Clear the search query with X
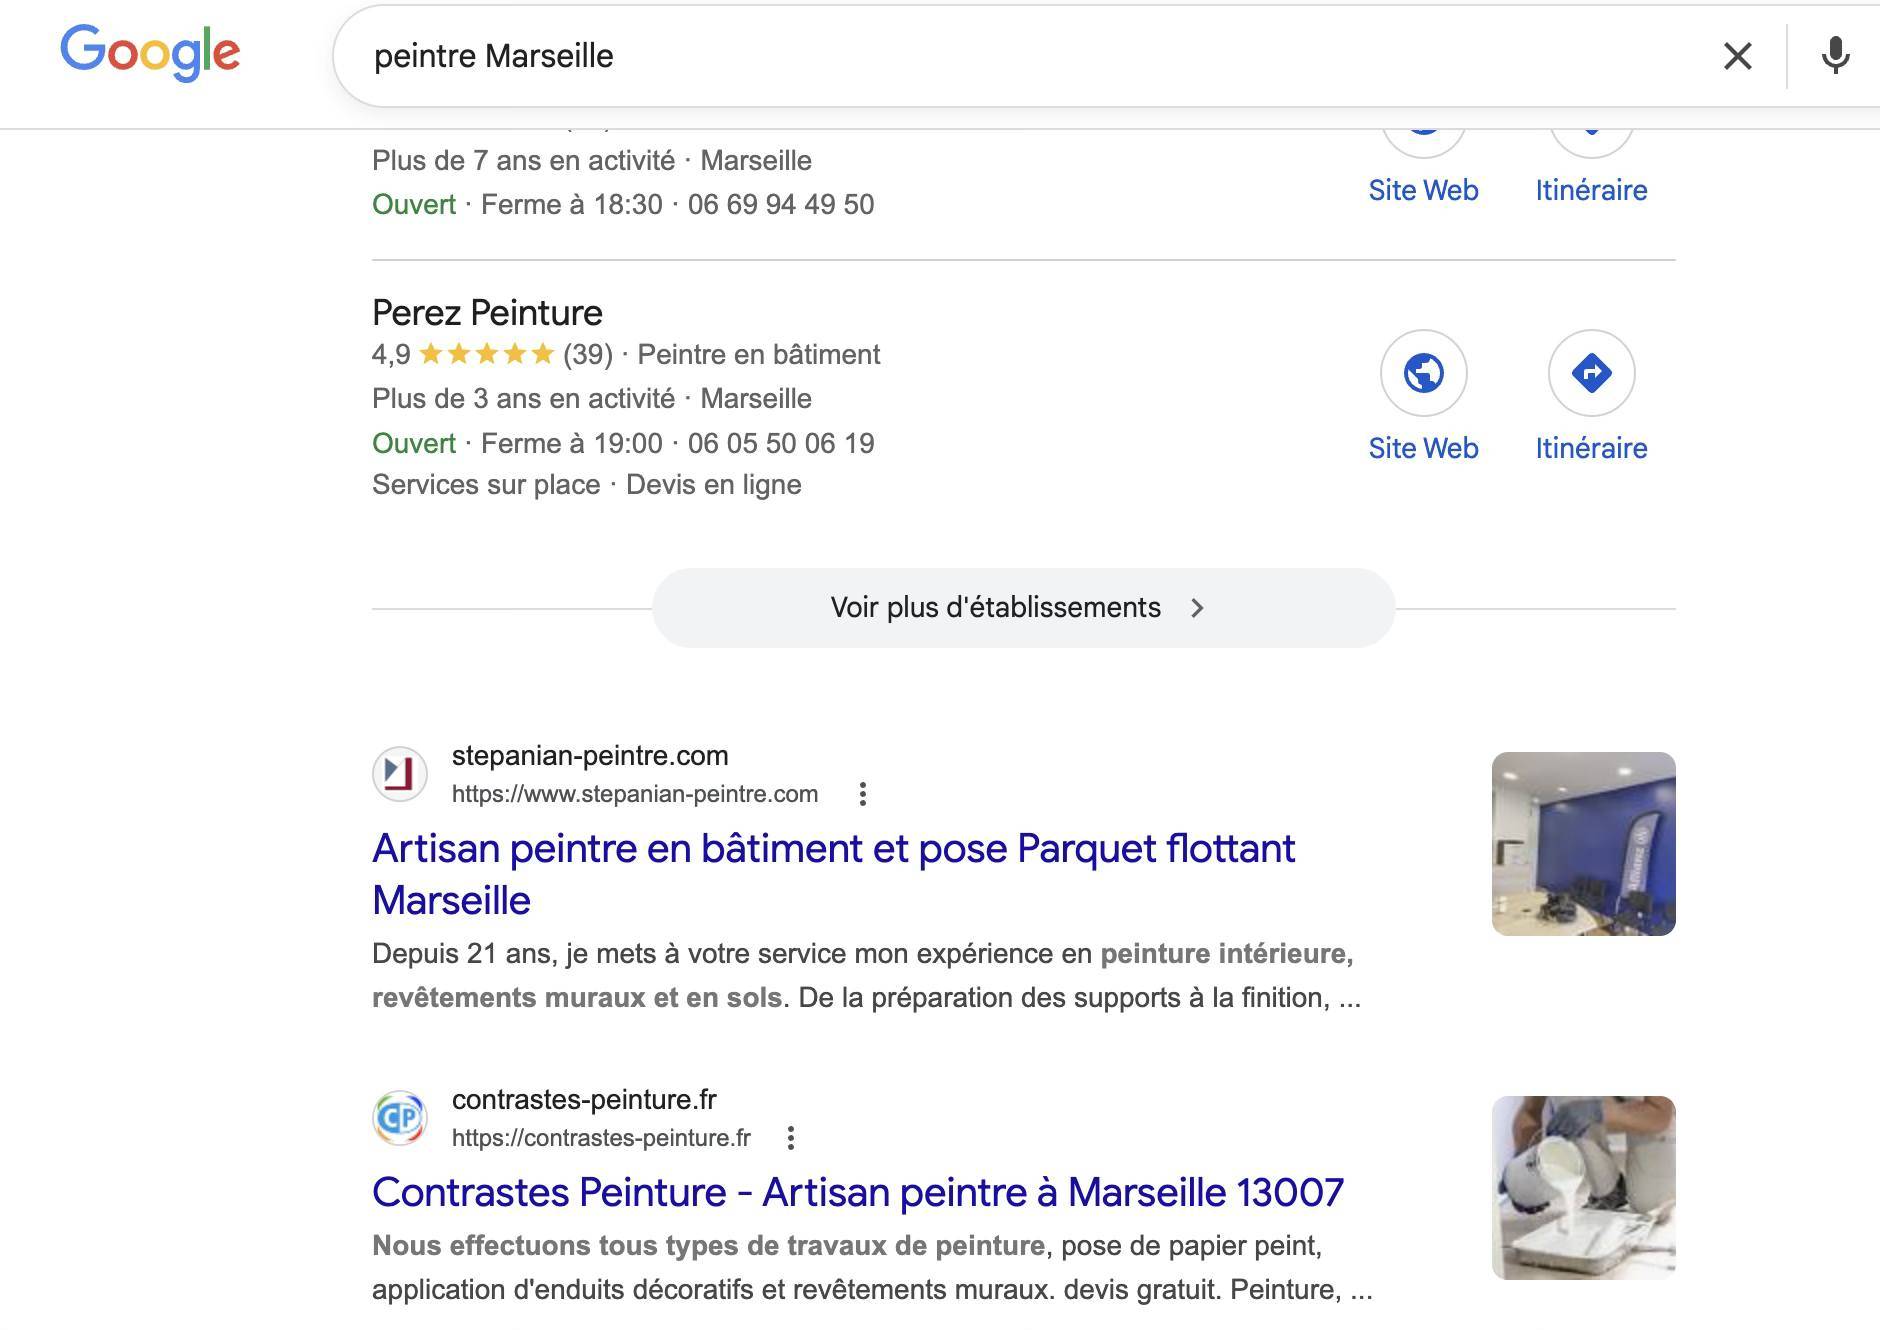 [1738, 56]
